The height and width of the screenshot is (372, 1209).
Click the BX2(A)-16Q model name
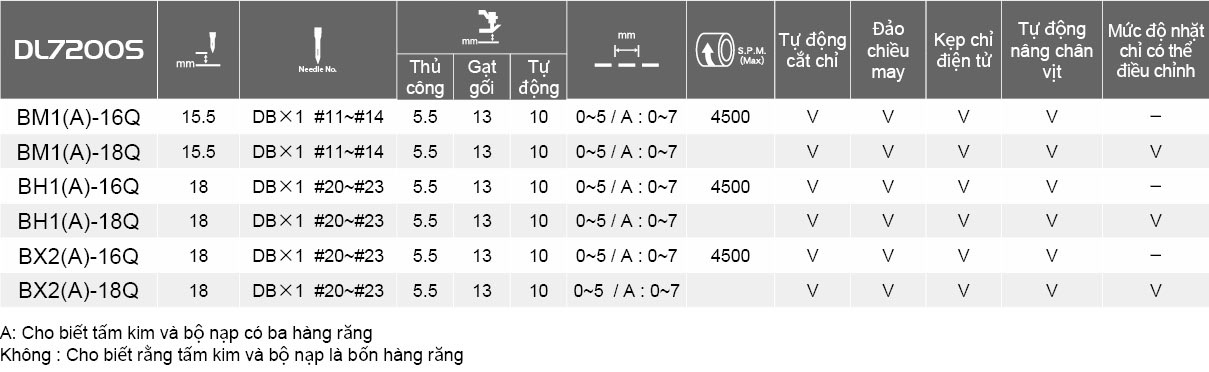pos(79,255)
